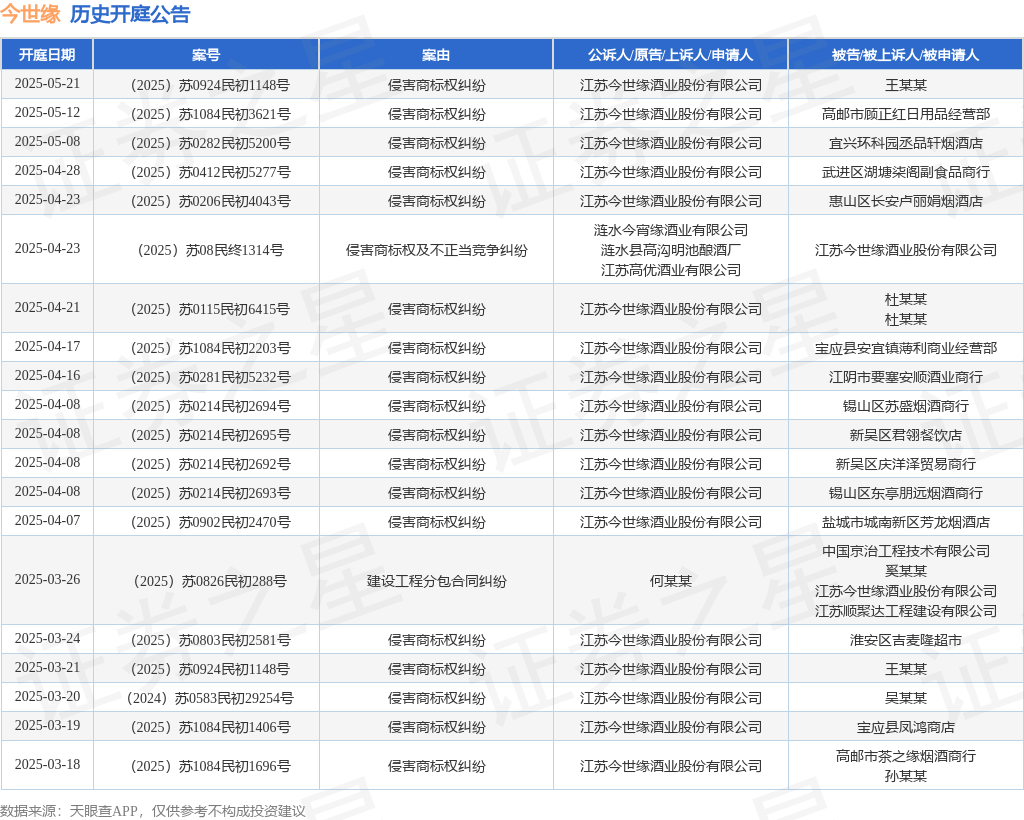The width and height of the screenshot is (1024, 820).
Task: Select case number 苏0412民初5277号
Action: [210, 172]
